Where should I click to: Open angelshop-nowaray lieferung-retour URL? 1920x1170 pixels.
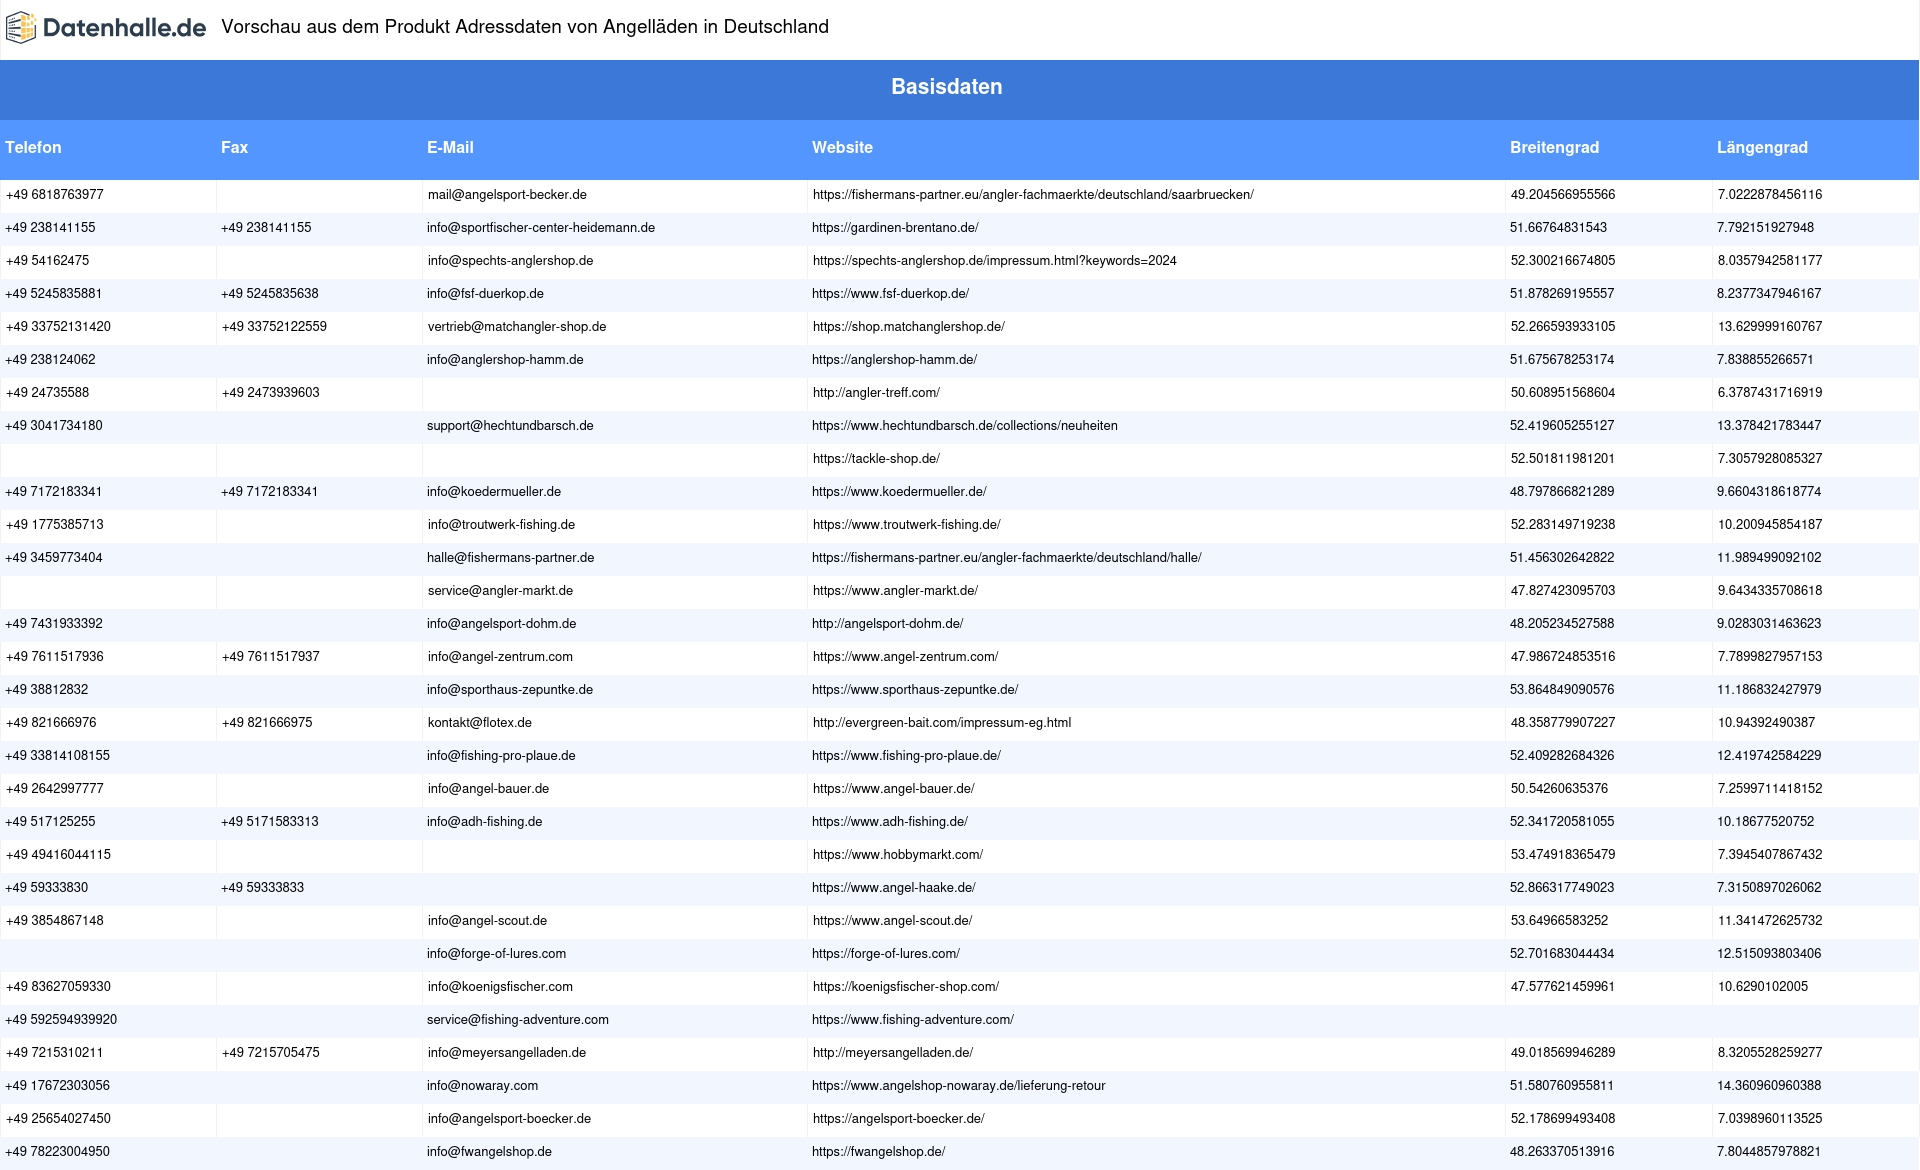[959, 1086]
